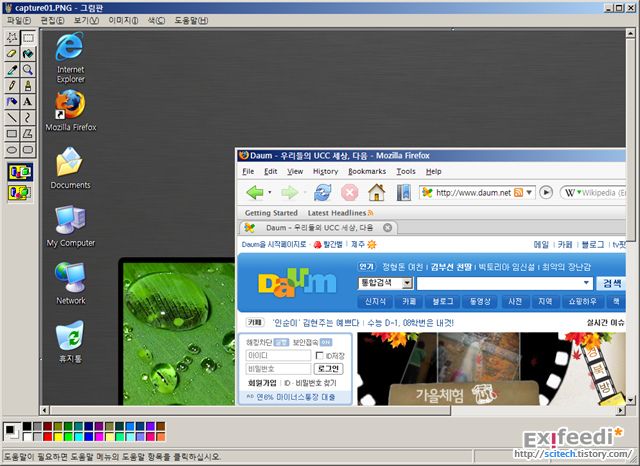This screenshot has width=640, height=466.
Task: Select the Airbrush spray tool
Action: (12, 102)
